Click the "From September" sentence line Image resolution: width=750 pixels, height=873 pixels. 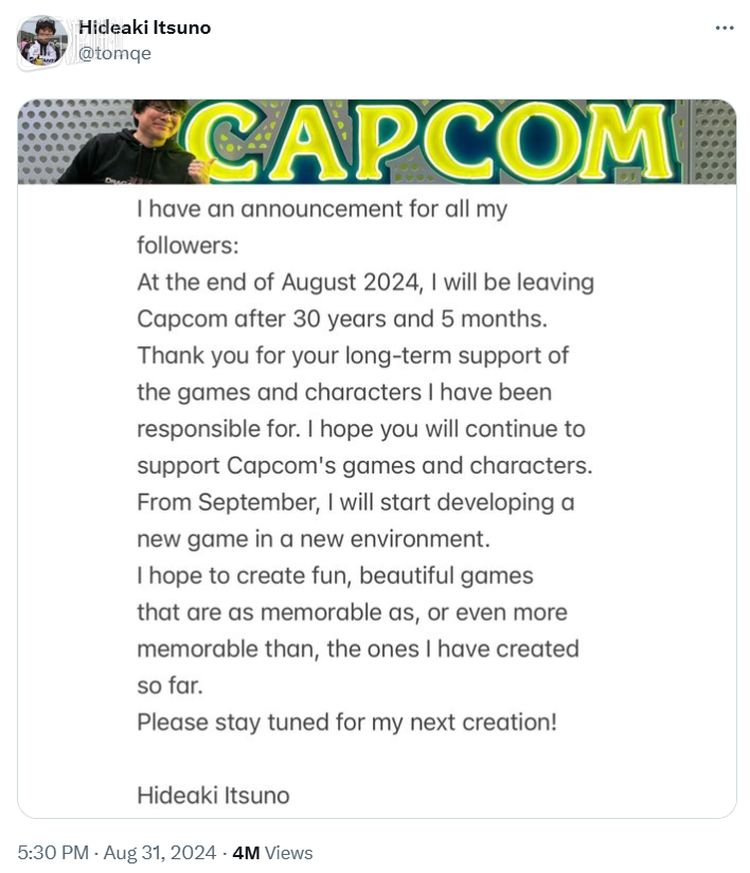tap(355, 502)
